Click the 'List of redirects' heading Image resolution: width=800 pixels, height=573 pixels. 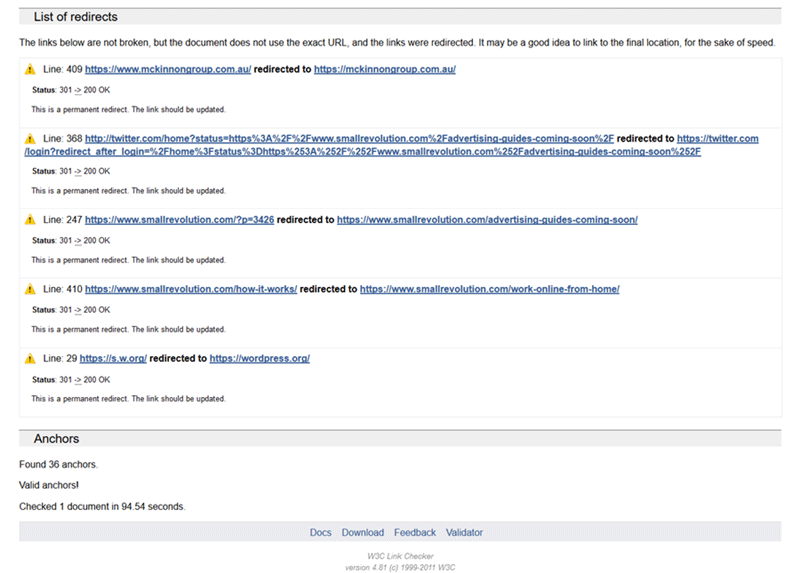click(76, 17)
